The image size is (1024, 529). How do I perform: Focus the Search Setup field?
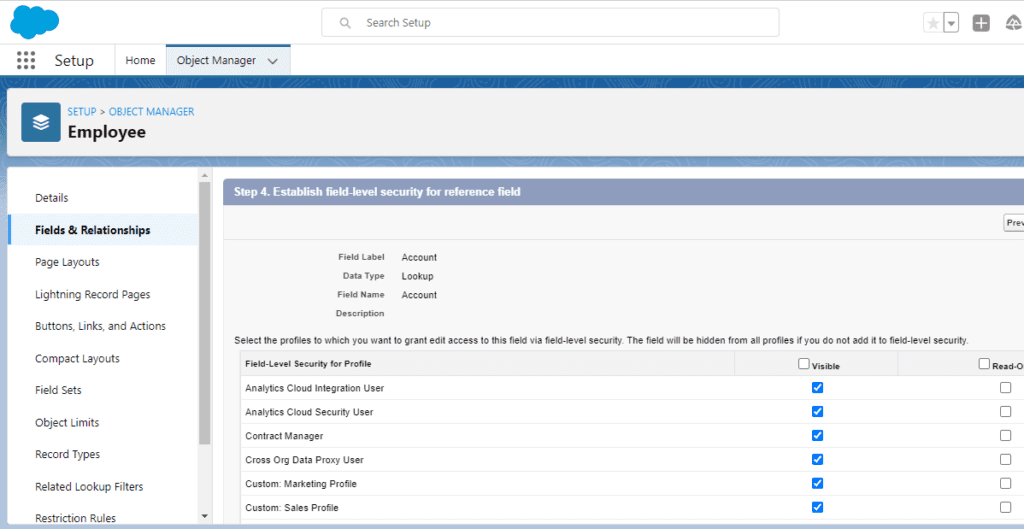[550, 23]
